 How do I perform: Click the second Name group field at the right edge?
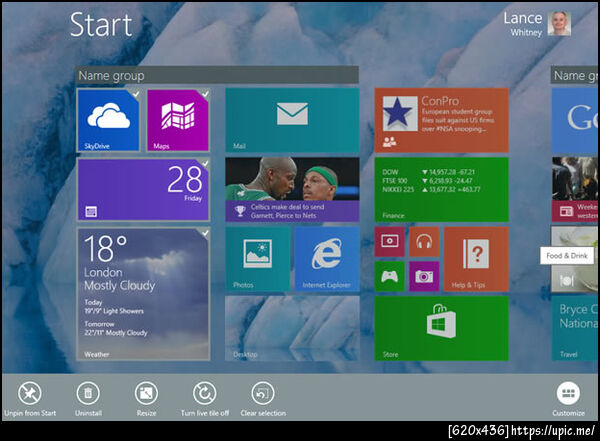(x=575, y=75)
